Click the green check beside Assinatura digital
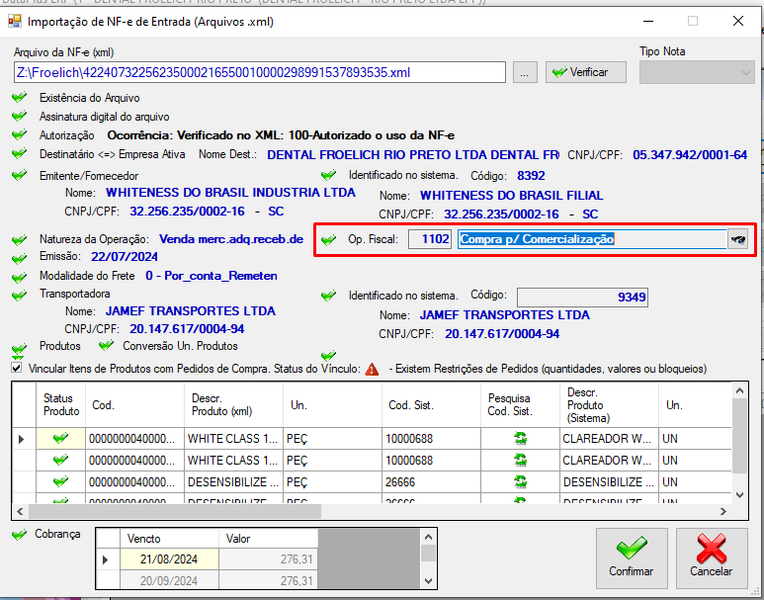The height and width of the screenshot is (600, 764). coord(19,116)
